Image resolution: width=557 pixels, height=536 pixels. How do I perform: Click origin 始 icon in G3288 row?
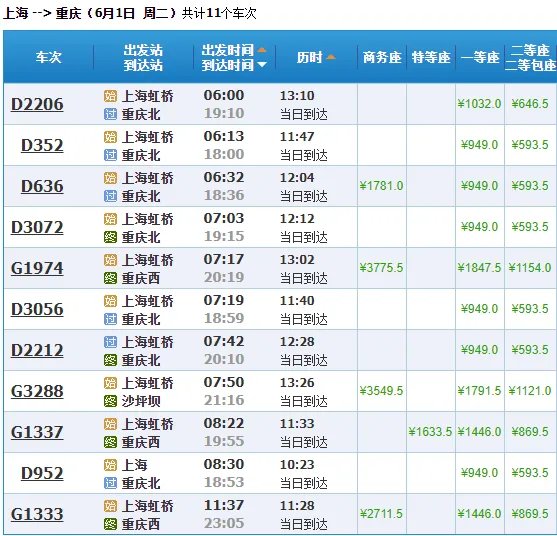point(110,383)
